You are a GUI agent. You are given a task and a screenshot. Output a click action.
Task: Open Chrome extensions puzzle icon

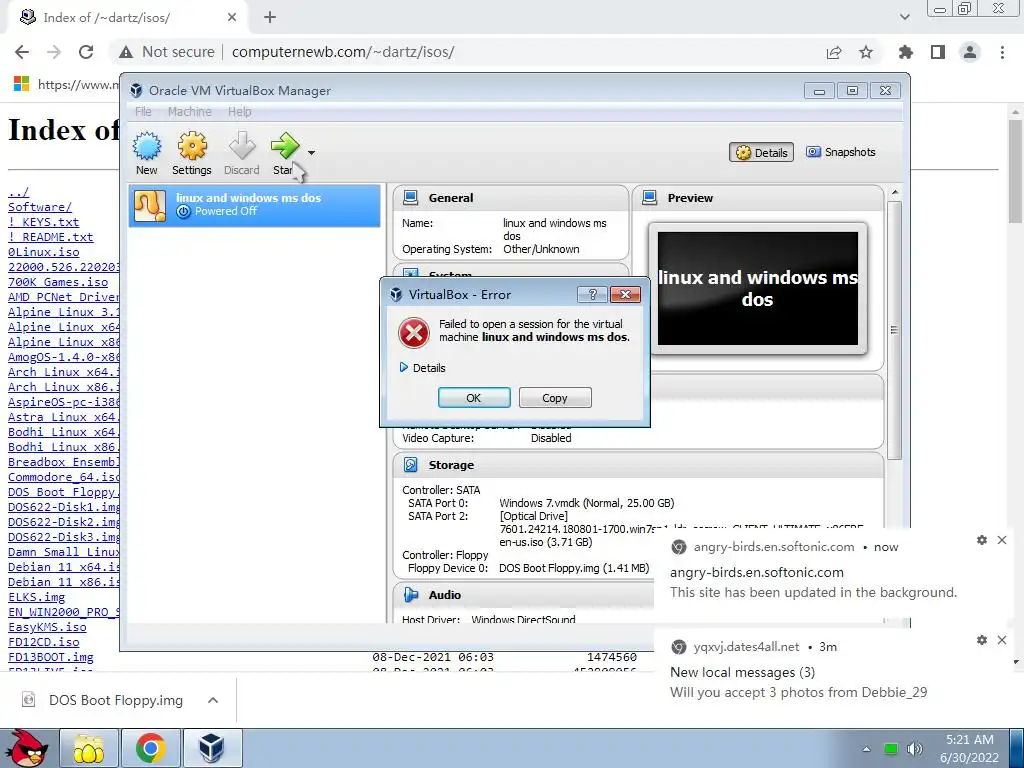[x=906, y=52]
